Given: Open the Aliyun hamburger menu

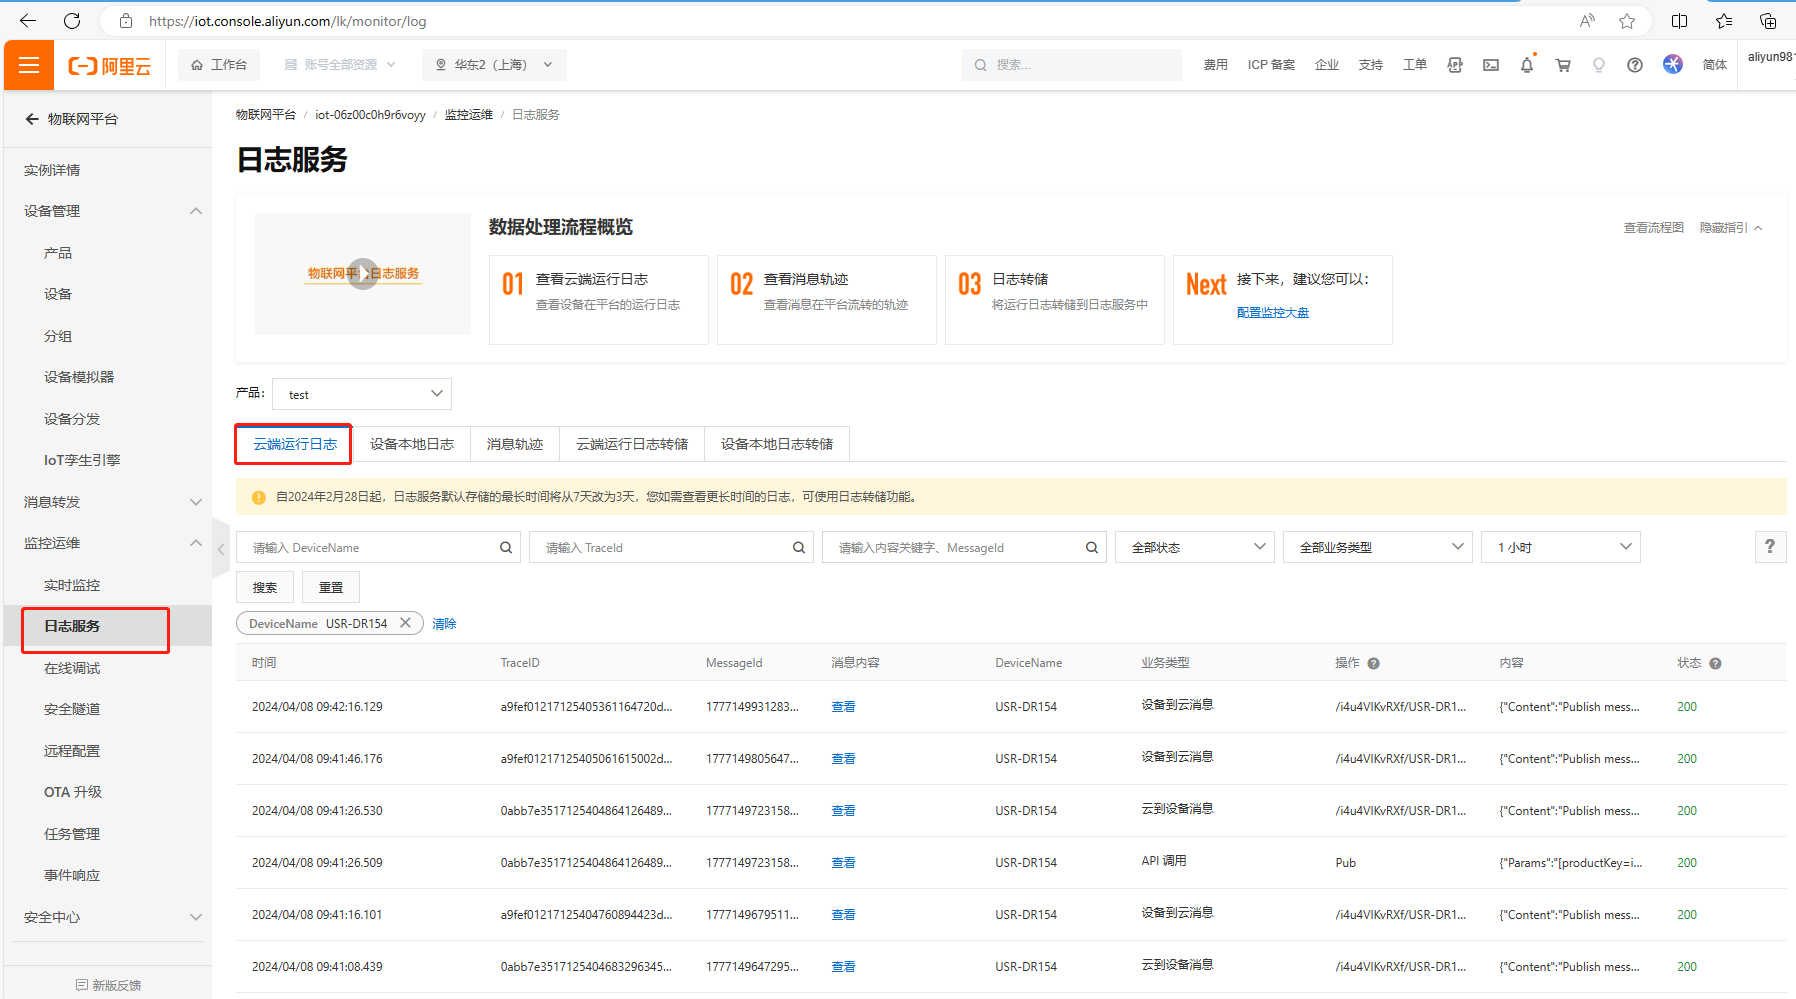Looking at the screenshot, I should click(29, 65).
